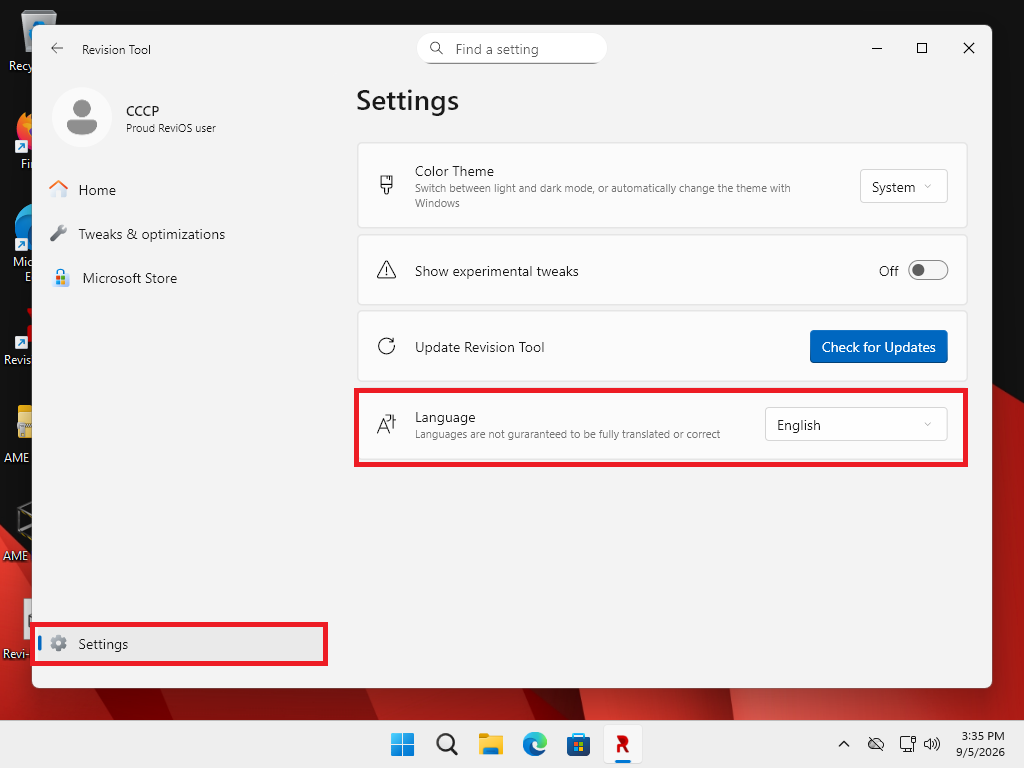The image size is (1024, 768).
Task: Go to Home in sidebar
Action: (179, 190)
